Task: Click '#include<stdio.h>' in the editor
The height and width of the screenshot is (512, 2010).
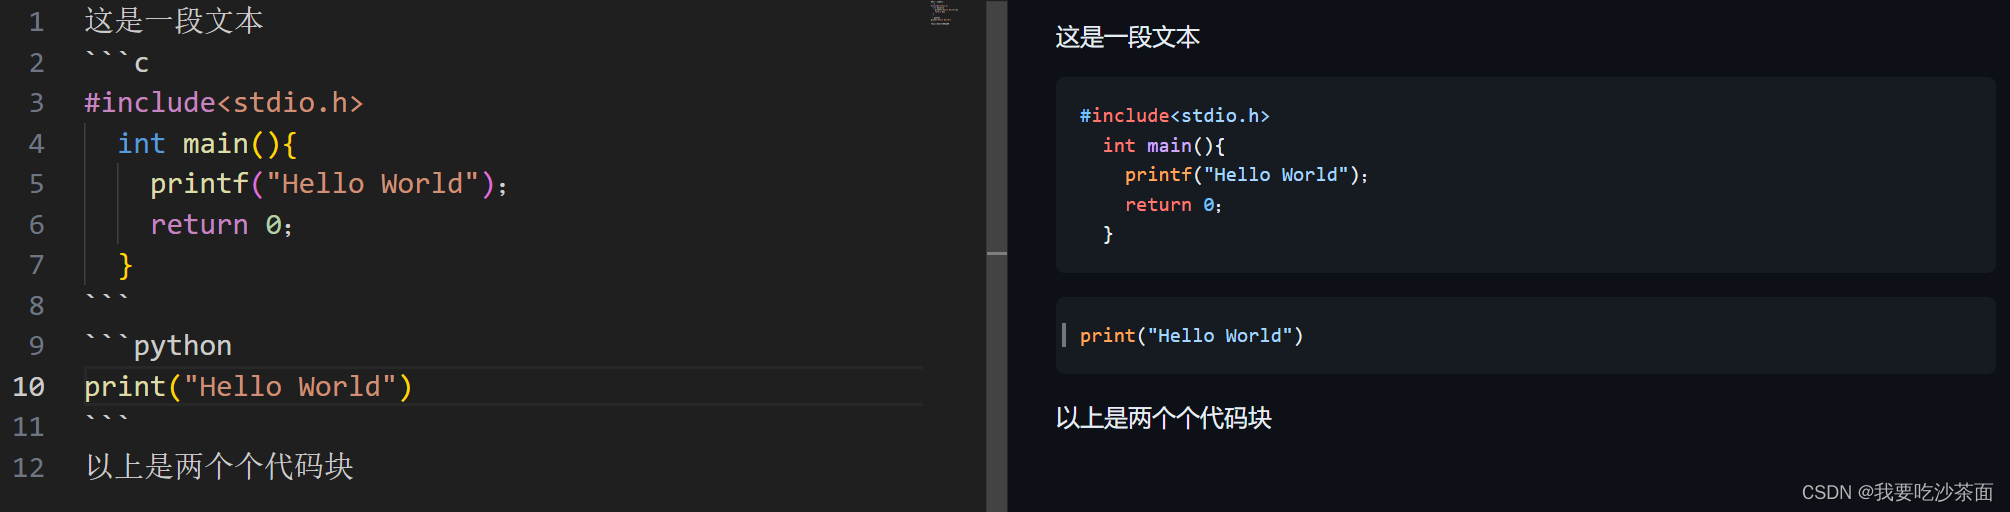Action: [224, 103]
